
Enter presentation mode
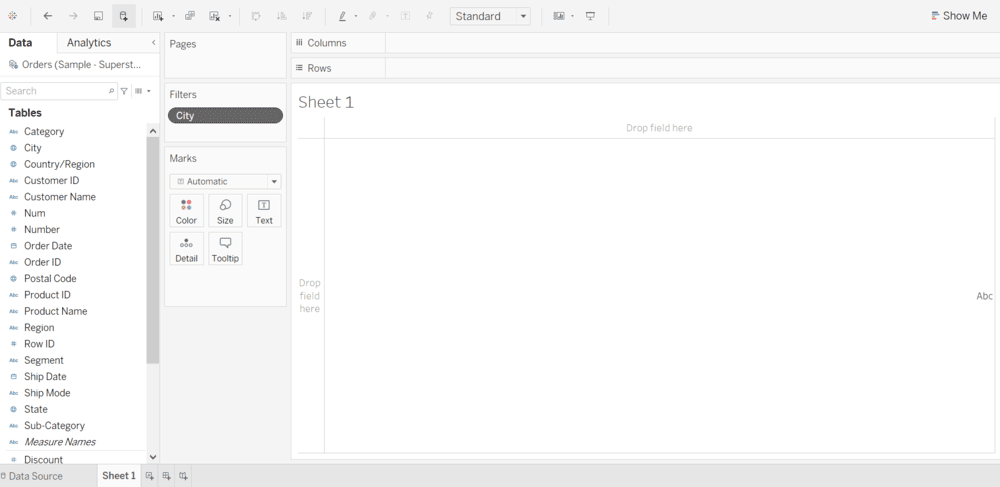591,16
